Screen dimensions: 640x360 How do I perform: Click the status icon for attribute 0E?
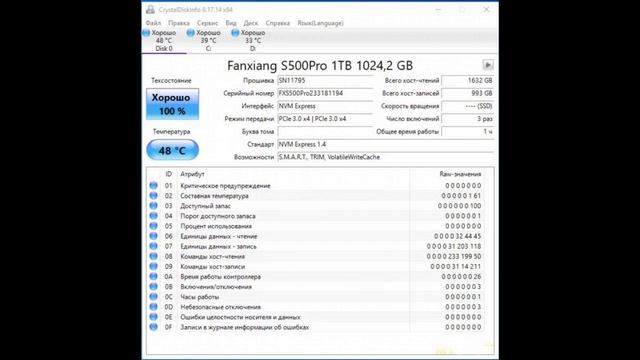[x=153, y=317]
